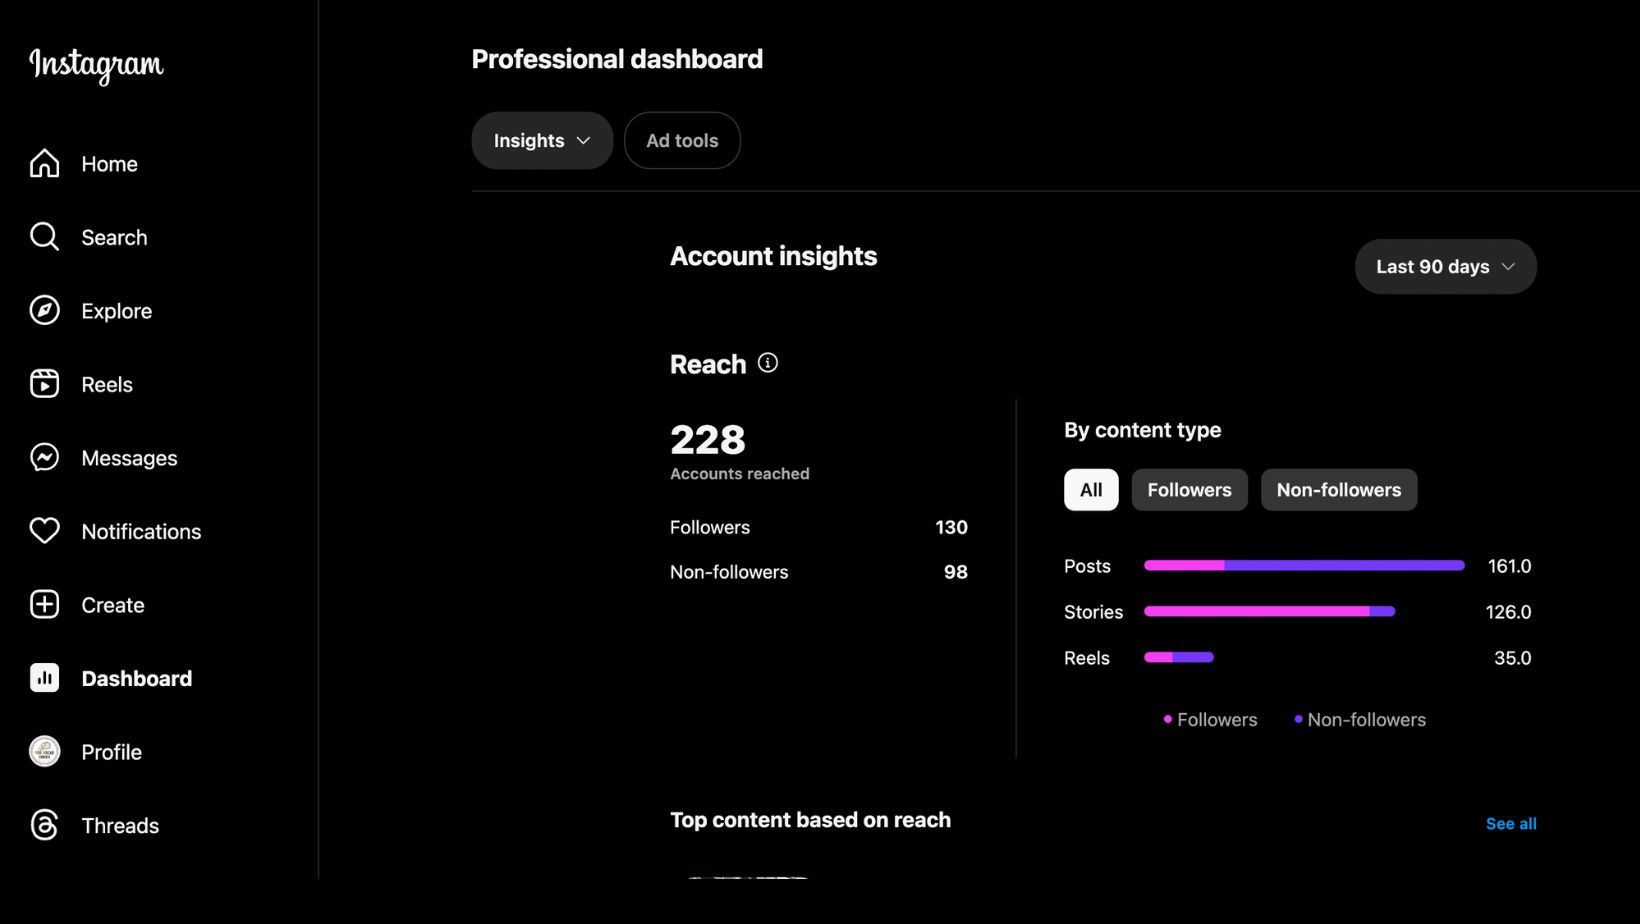Screen dimensions: 1640x924
Task: Open the Profile avatar picture
Action: 44,751
